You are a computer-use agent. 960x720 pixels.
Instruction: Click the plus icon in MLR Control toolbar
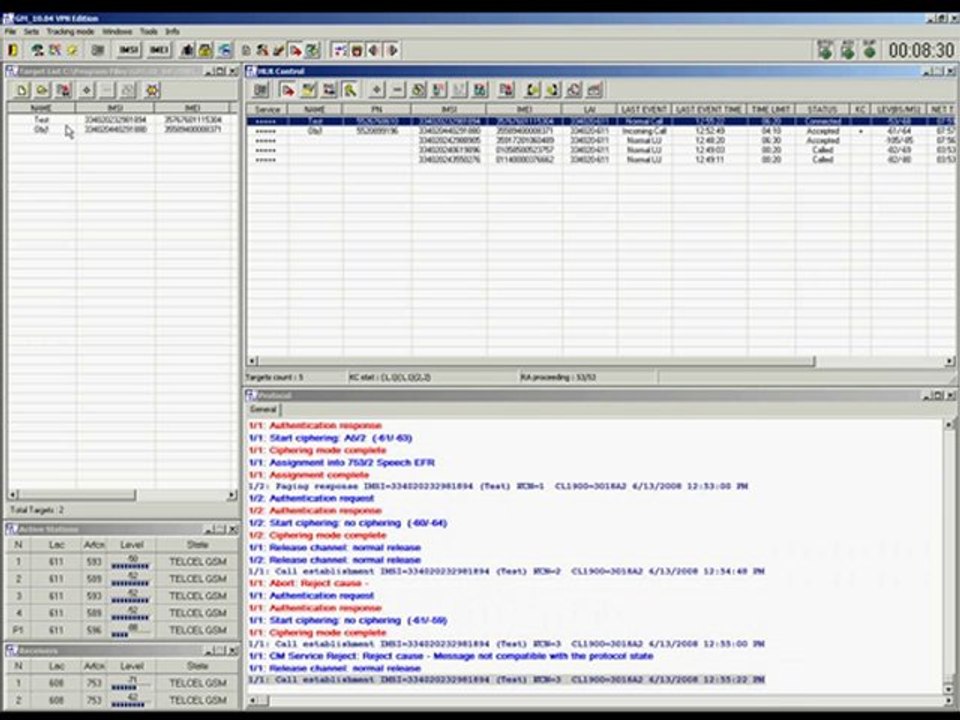click(377, 90)
